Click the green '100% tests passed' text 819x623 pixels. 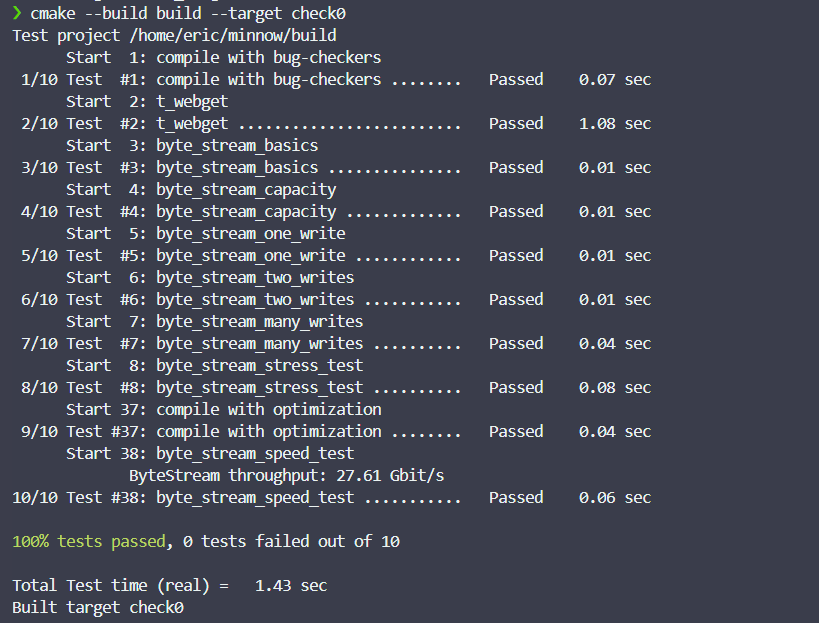[89, 542]
